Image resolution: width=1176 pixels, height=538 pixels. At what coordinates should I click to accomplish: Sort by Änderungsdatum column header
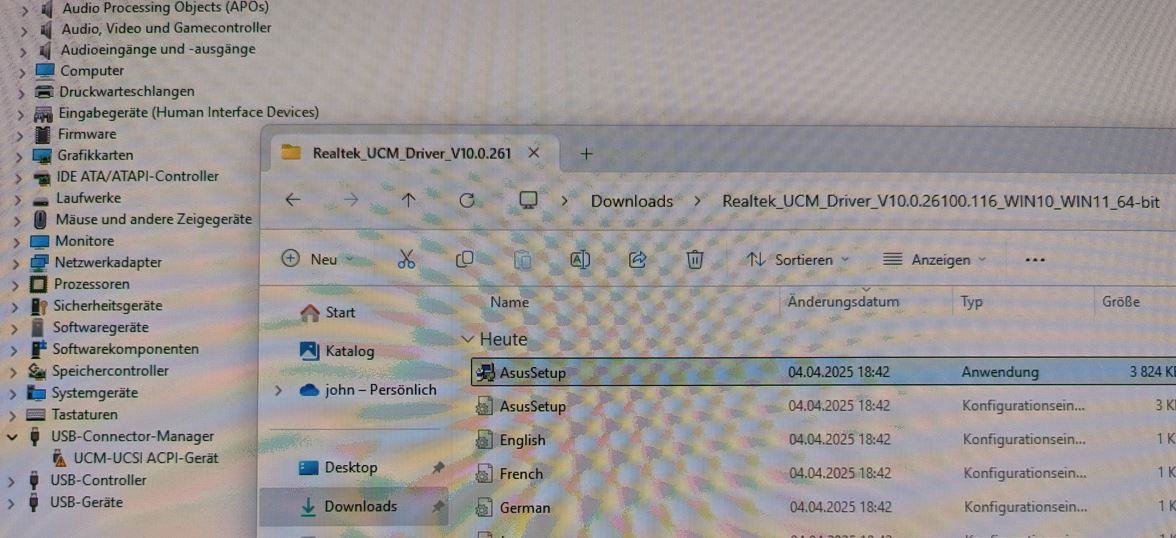(843, 302)
